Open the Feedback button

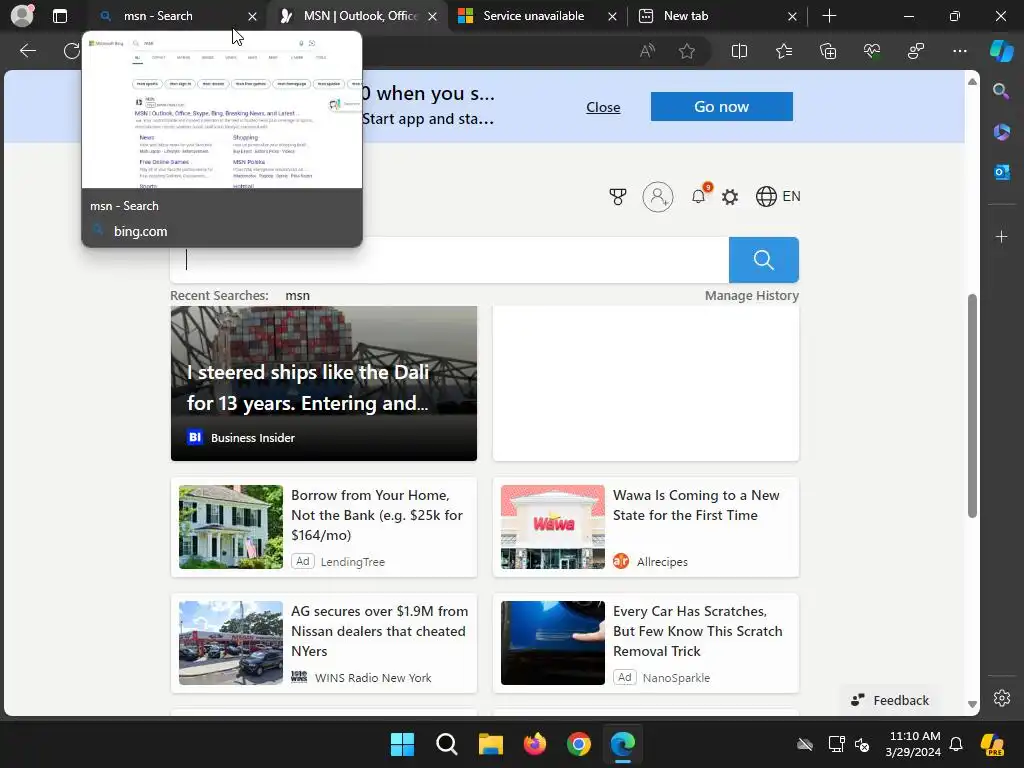(x=890, y=700)
